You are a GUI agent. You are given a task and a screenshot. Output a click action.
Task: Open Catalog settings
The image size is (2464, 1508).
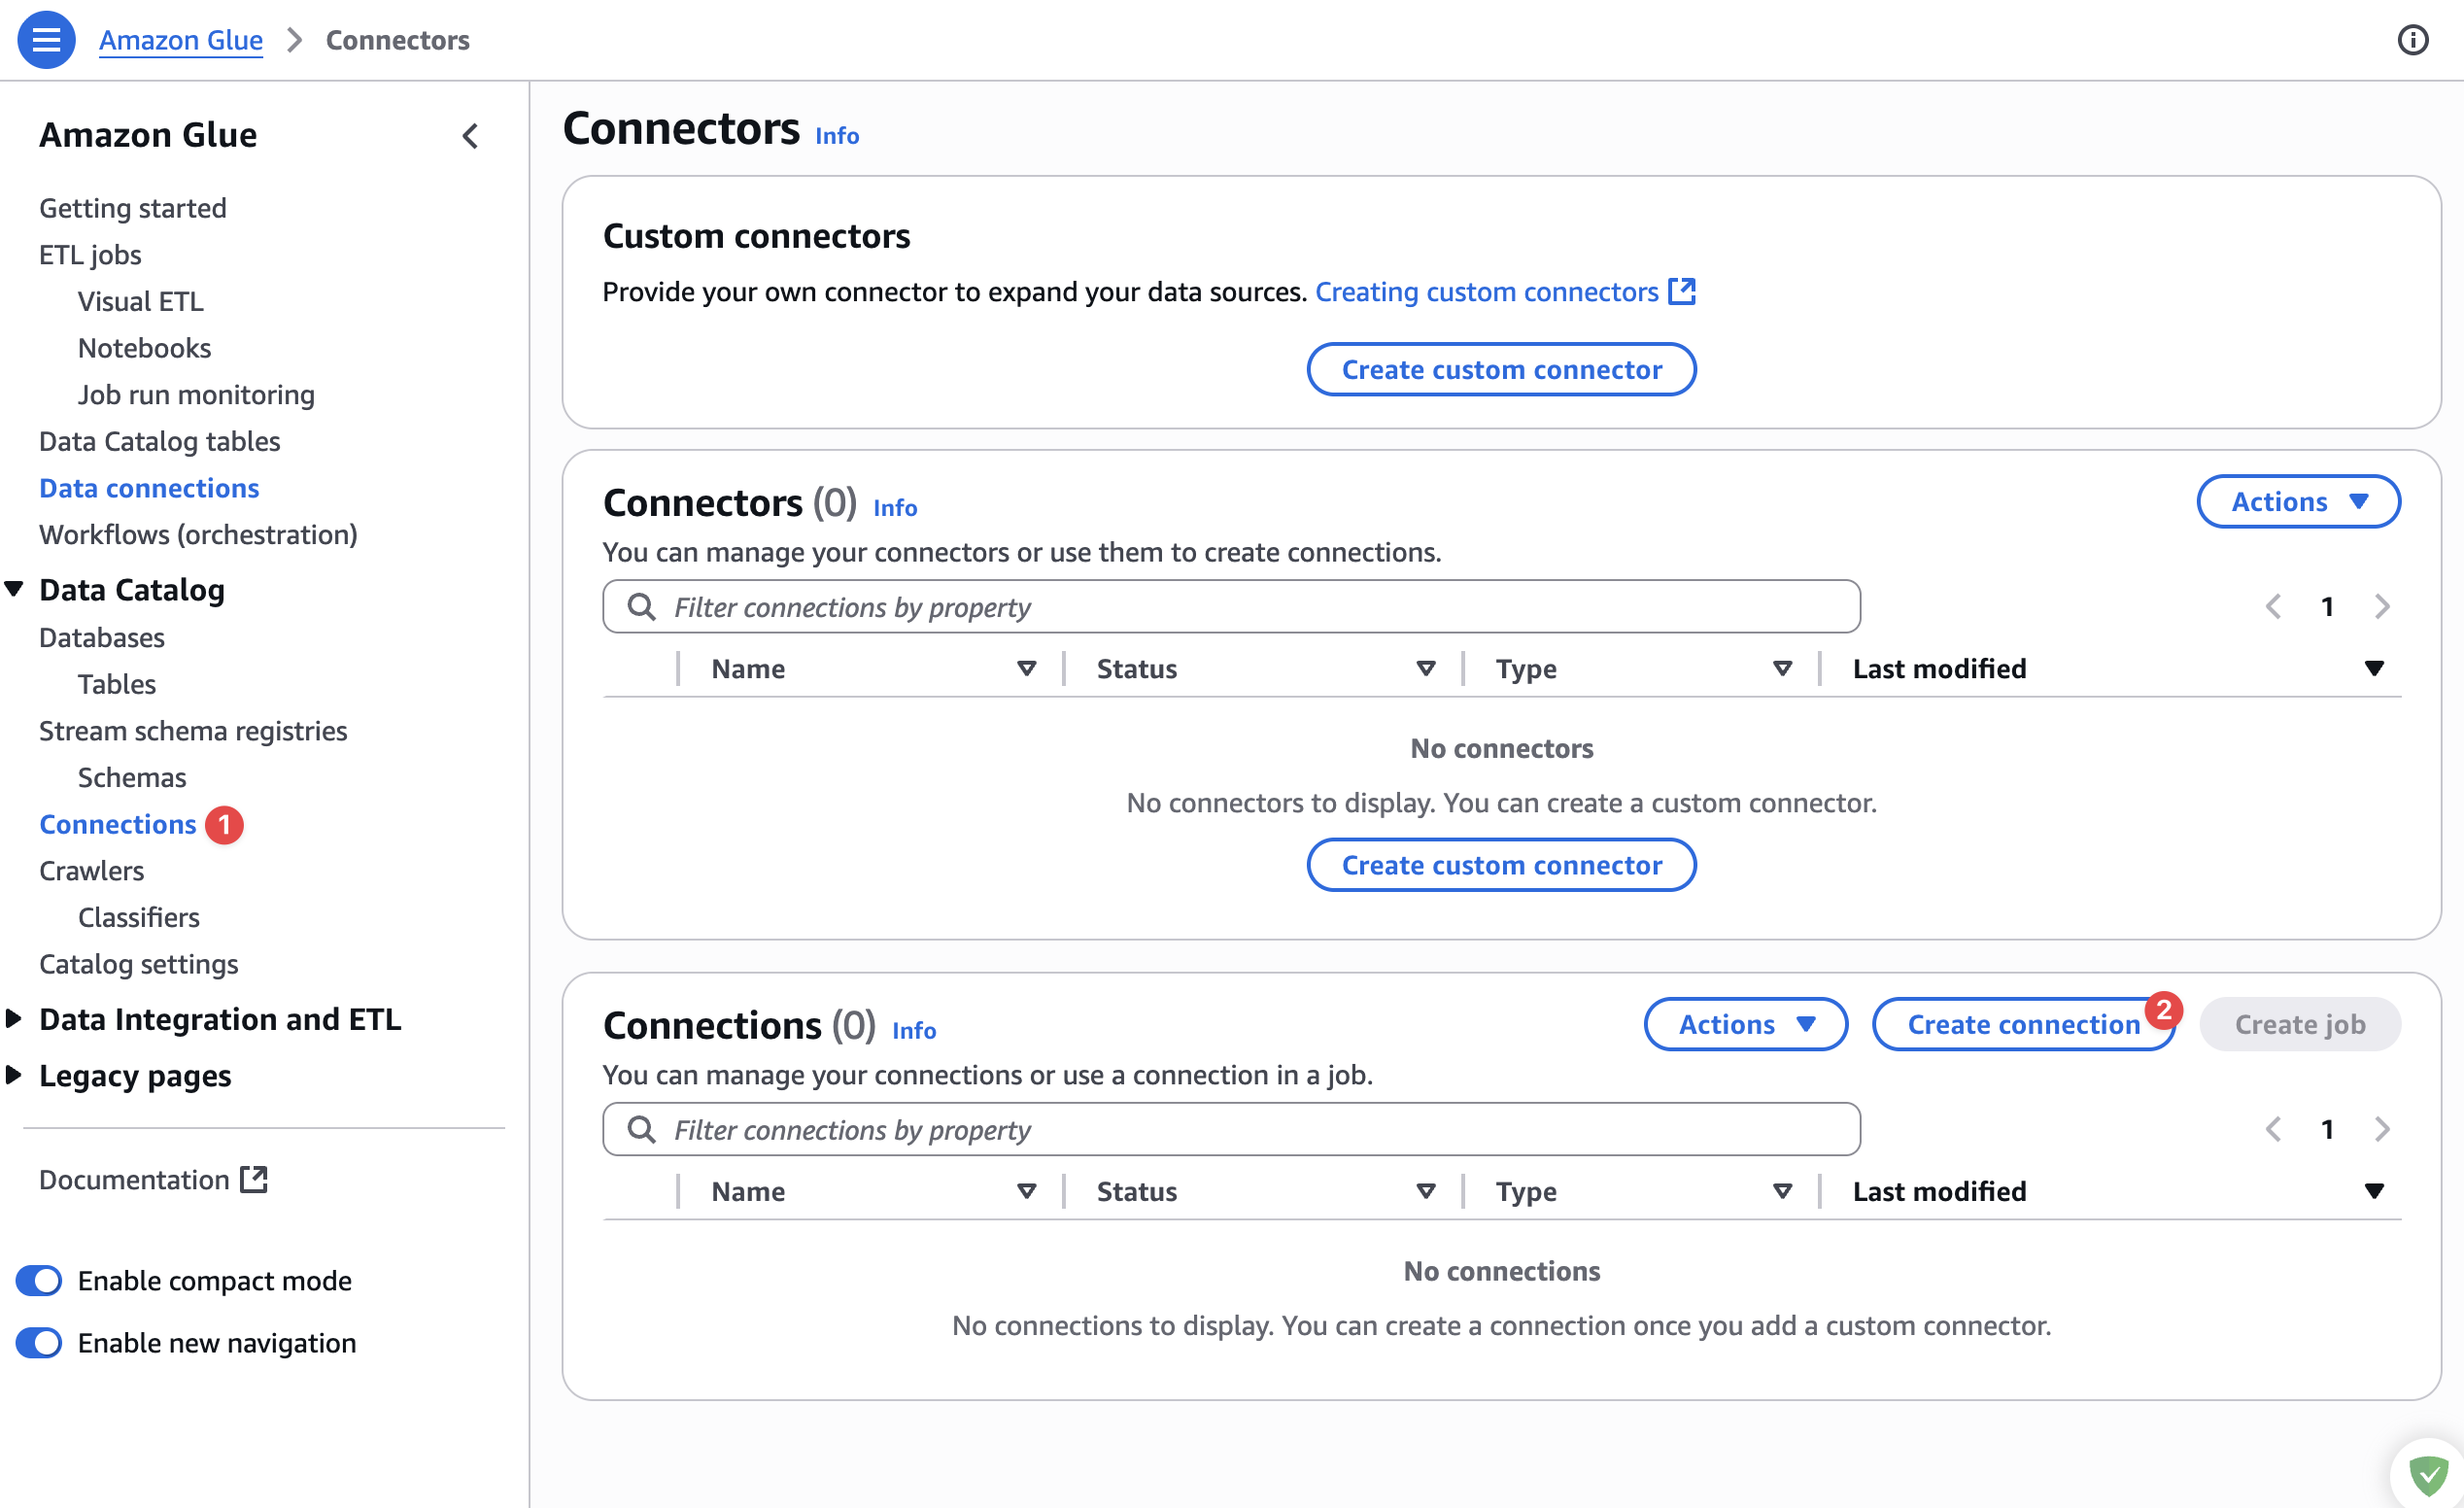point(138,964)
